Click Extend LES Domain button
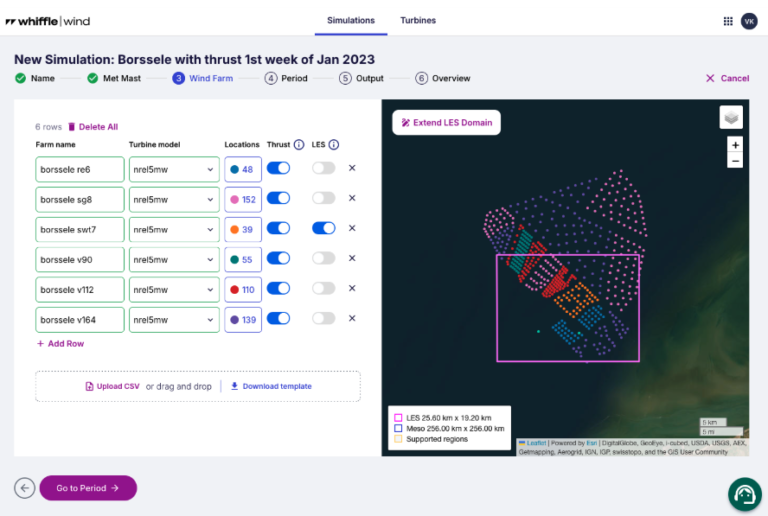Image resolution: width=768 pixels, height=516 pixels. coord(446,123)
